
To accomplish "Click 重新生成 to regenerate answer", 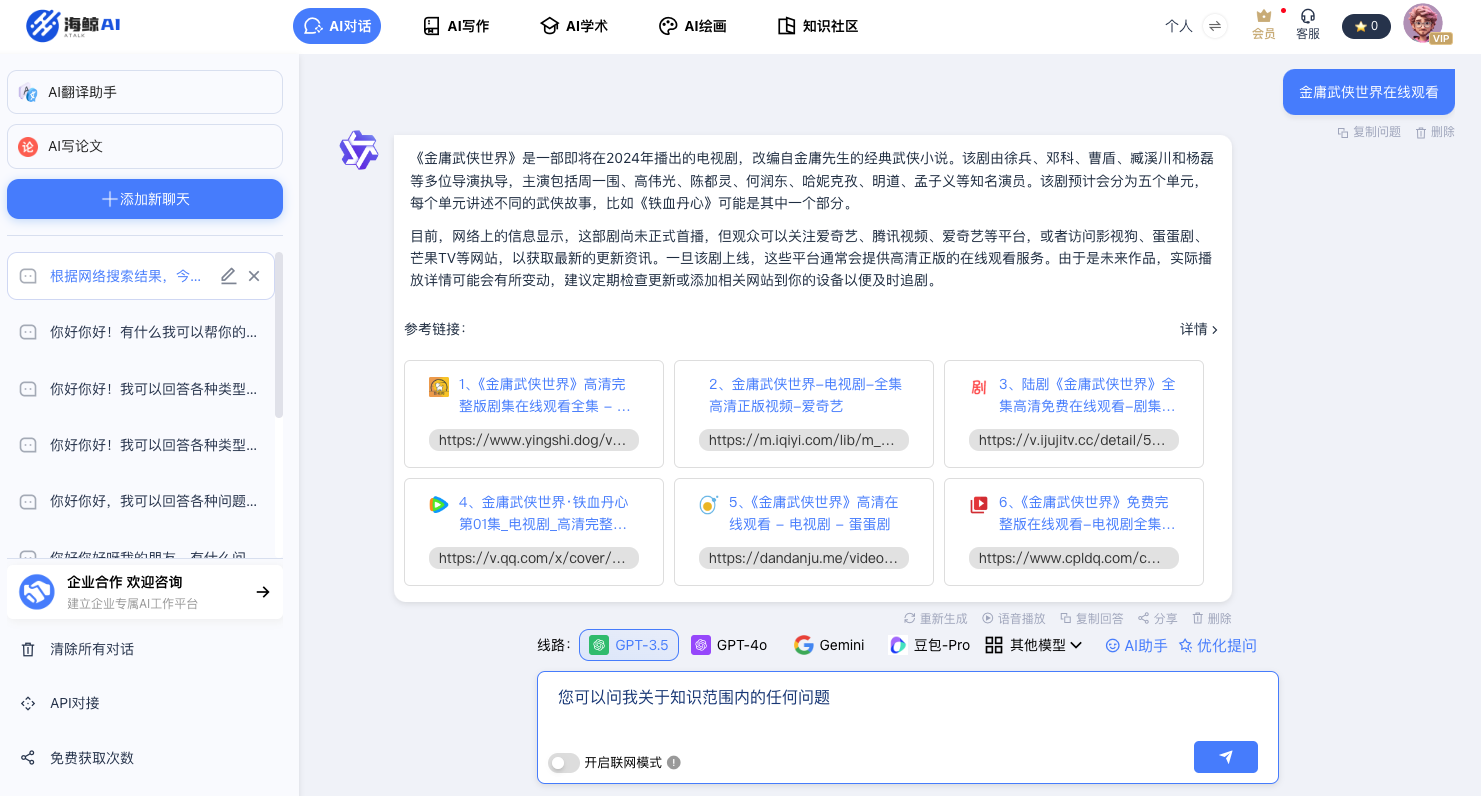I will tap(936, 619).
